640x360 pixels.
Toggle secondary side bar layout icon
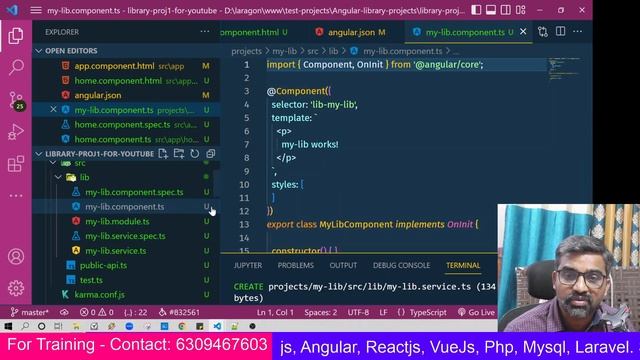(505, 10)
